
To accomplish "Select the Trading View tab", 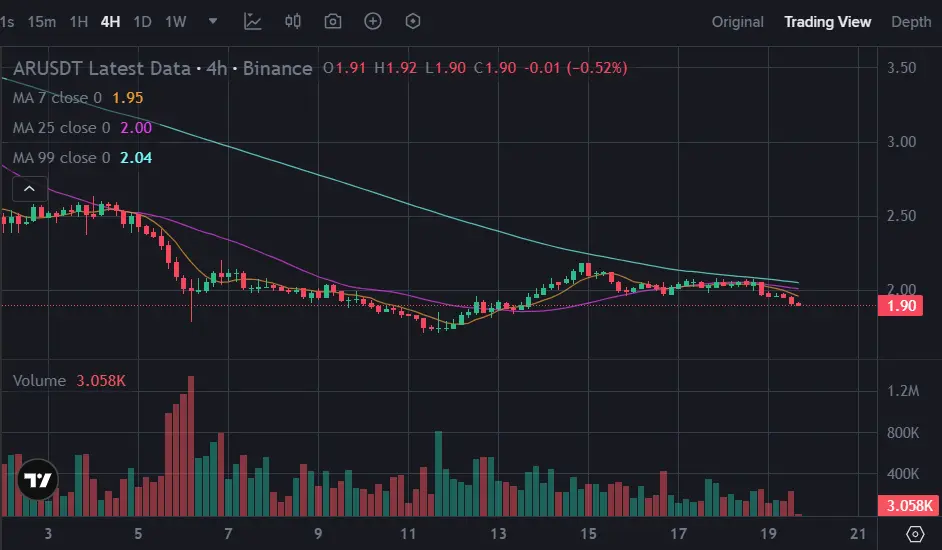I will point(827,21).
